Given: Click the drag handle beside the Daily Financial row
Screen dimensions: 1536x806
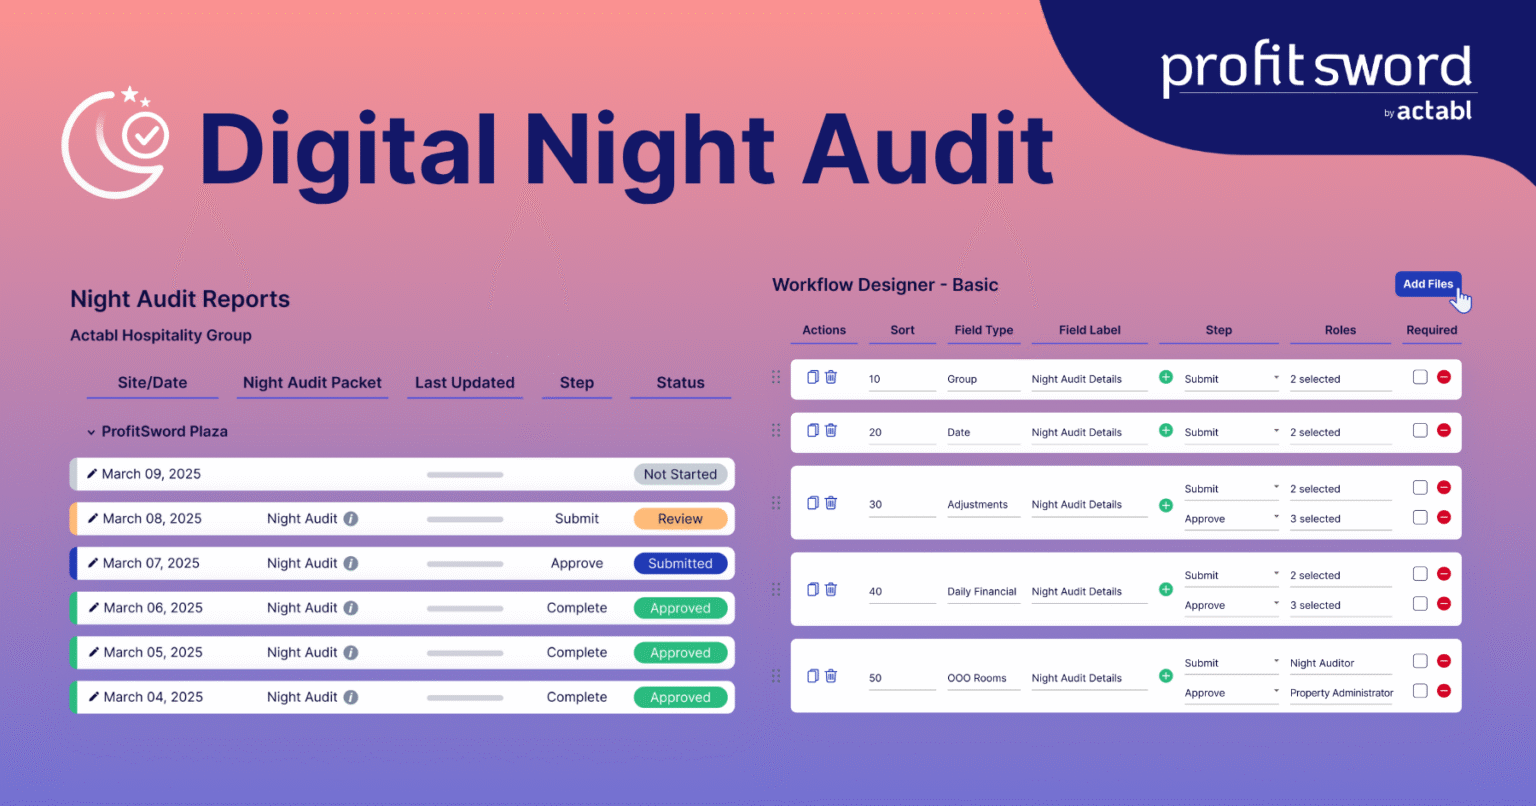Looking at the screenshot, I should [776, 589].
